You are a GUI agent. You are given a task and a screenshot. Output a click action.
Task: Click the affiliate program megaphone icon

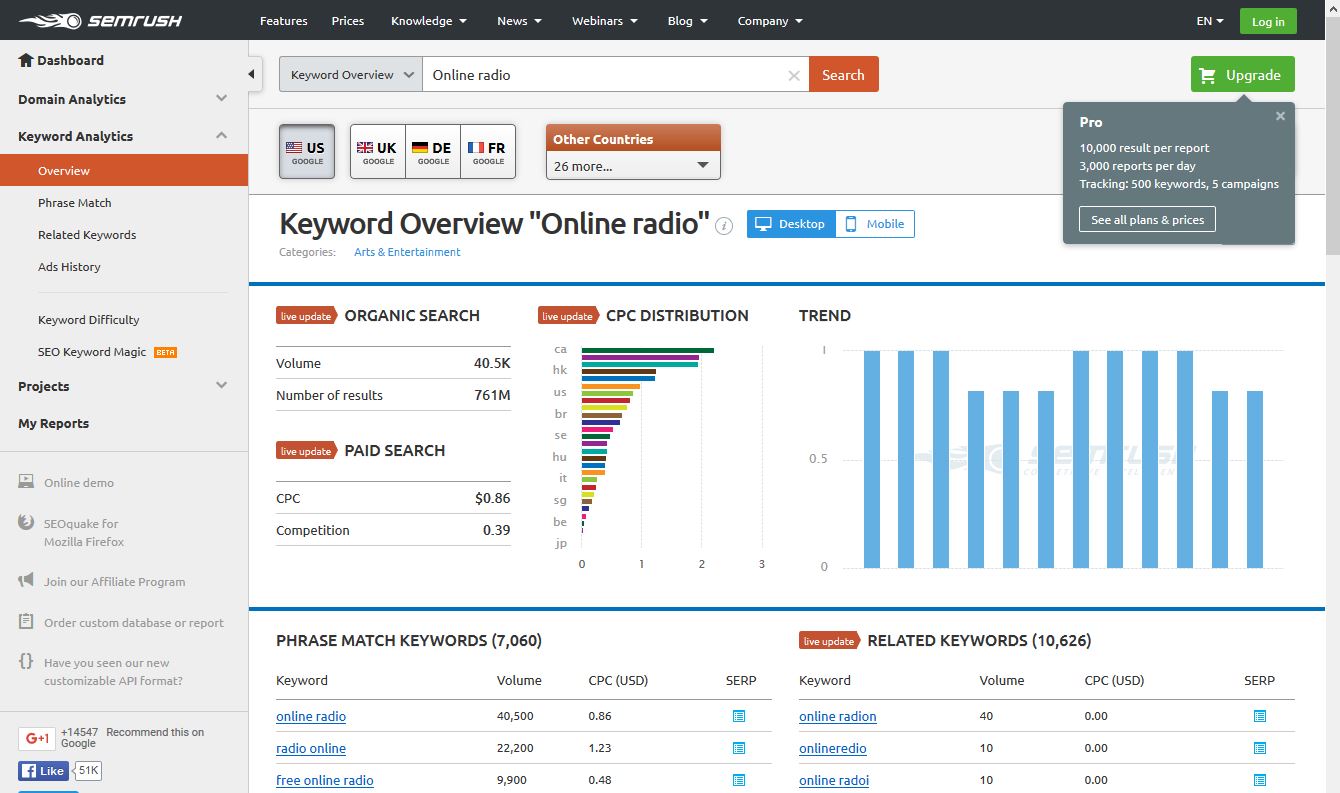(x=26, y=581)
